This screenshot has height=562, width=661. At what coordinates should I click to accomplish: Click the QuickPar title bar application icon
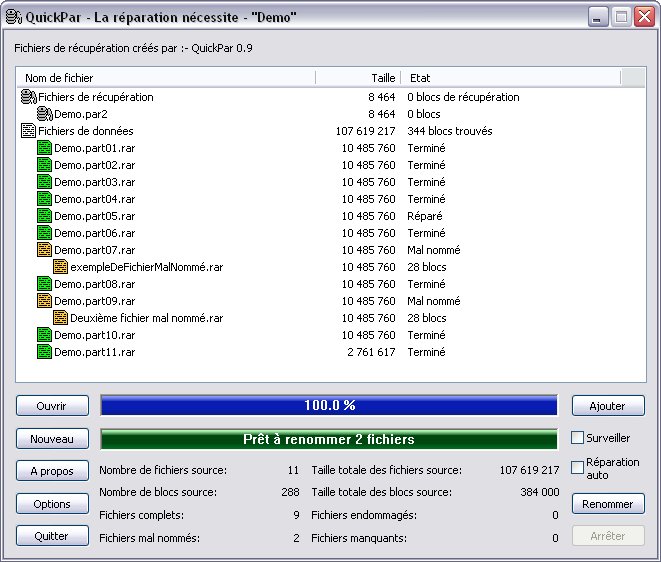pyautogui.click(x=13, y=17)
